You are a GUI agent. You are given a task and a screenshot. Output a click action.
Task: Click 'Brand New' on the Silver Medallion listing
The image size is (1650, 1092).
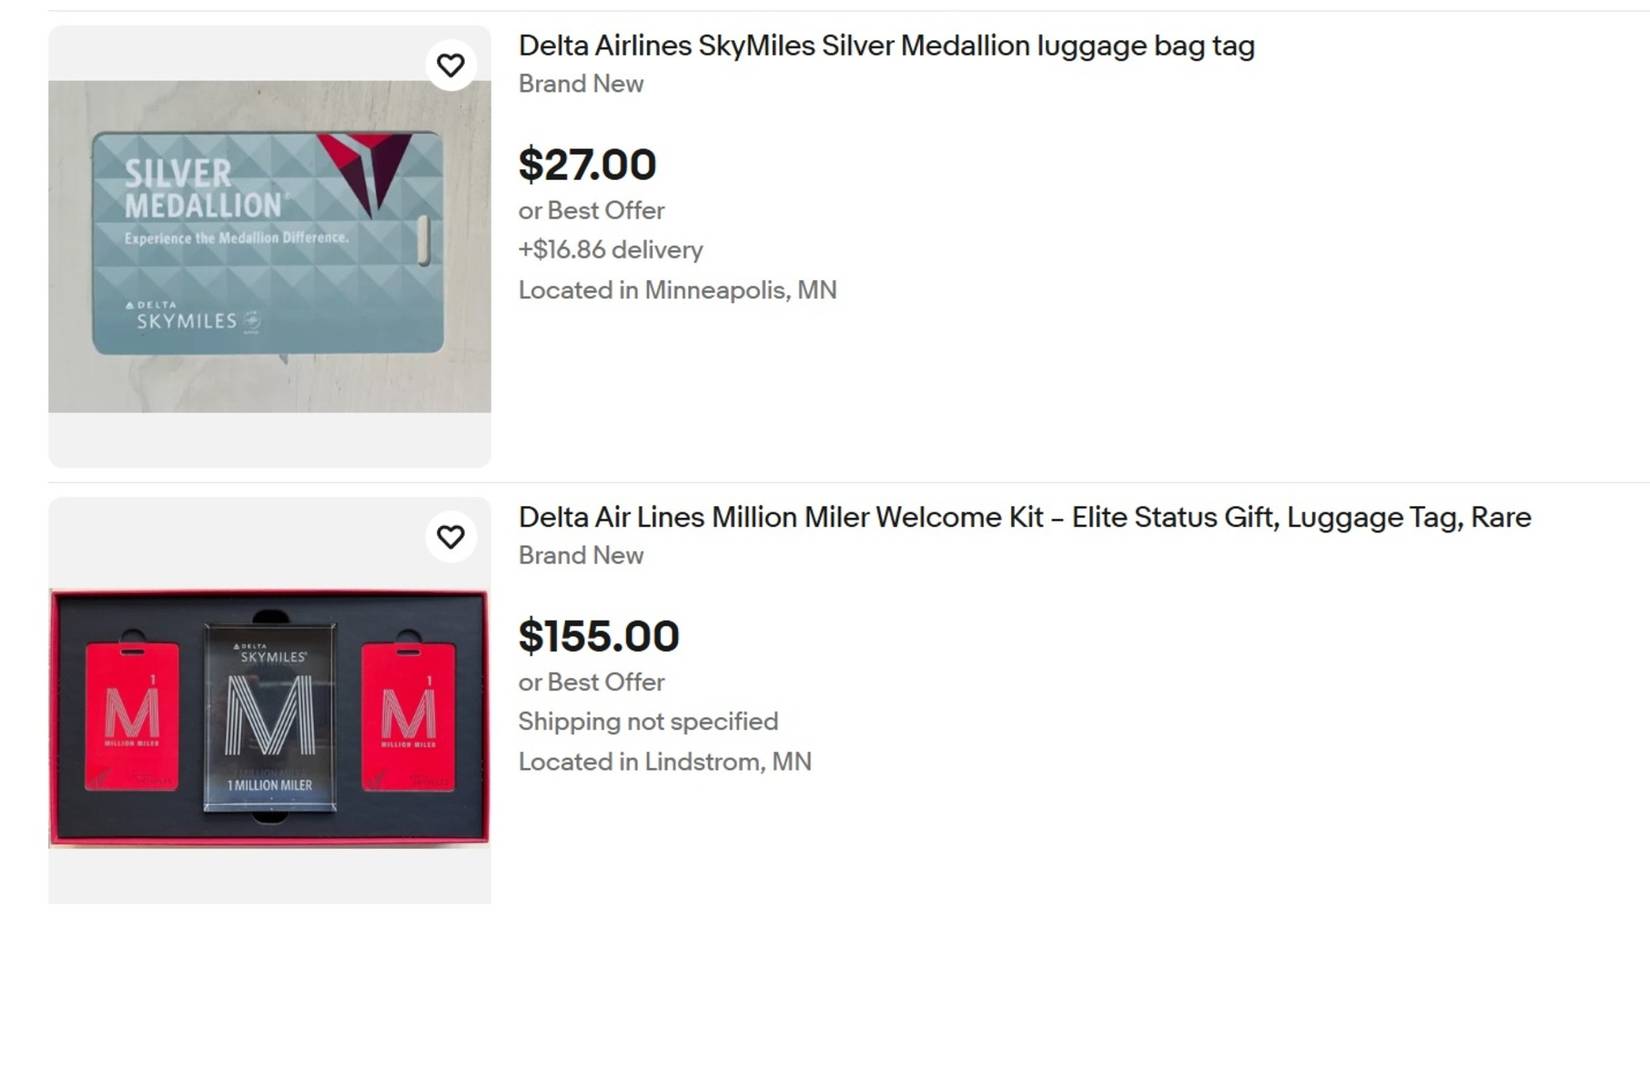pos(580,84)
